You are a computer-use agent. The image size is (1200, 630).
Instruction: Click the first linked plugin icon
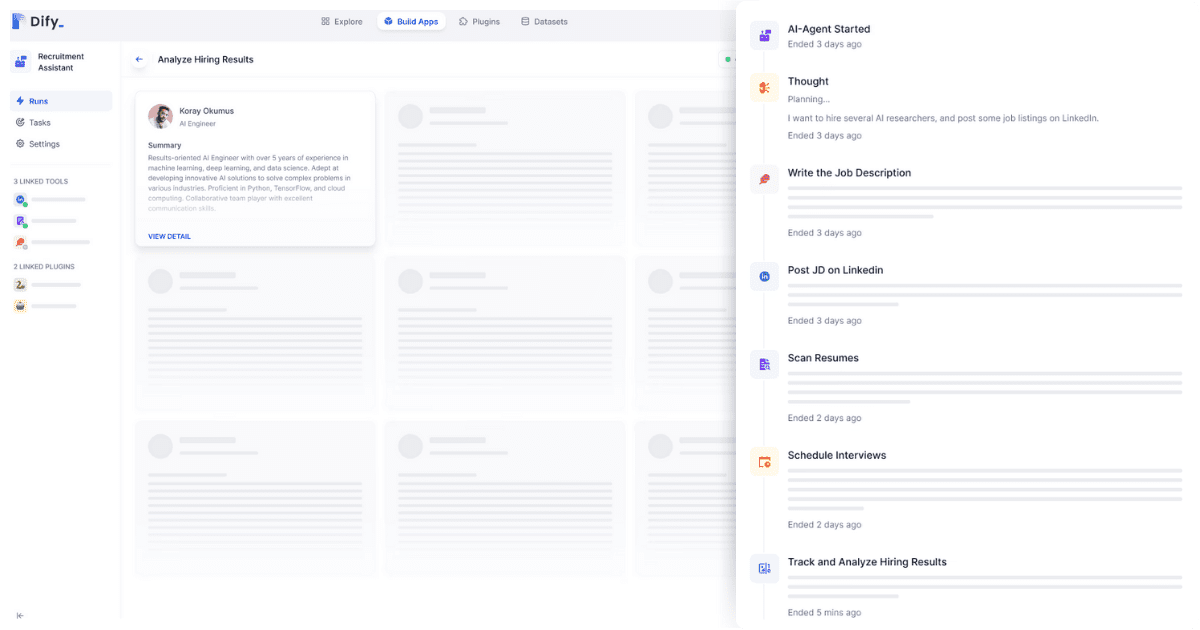(20, 285)
